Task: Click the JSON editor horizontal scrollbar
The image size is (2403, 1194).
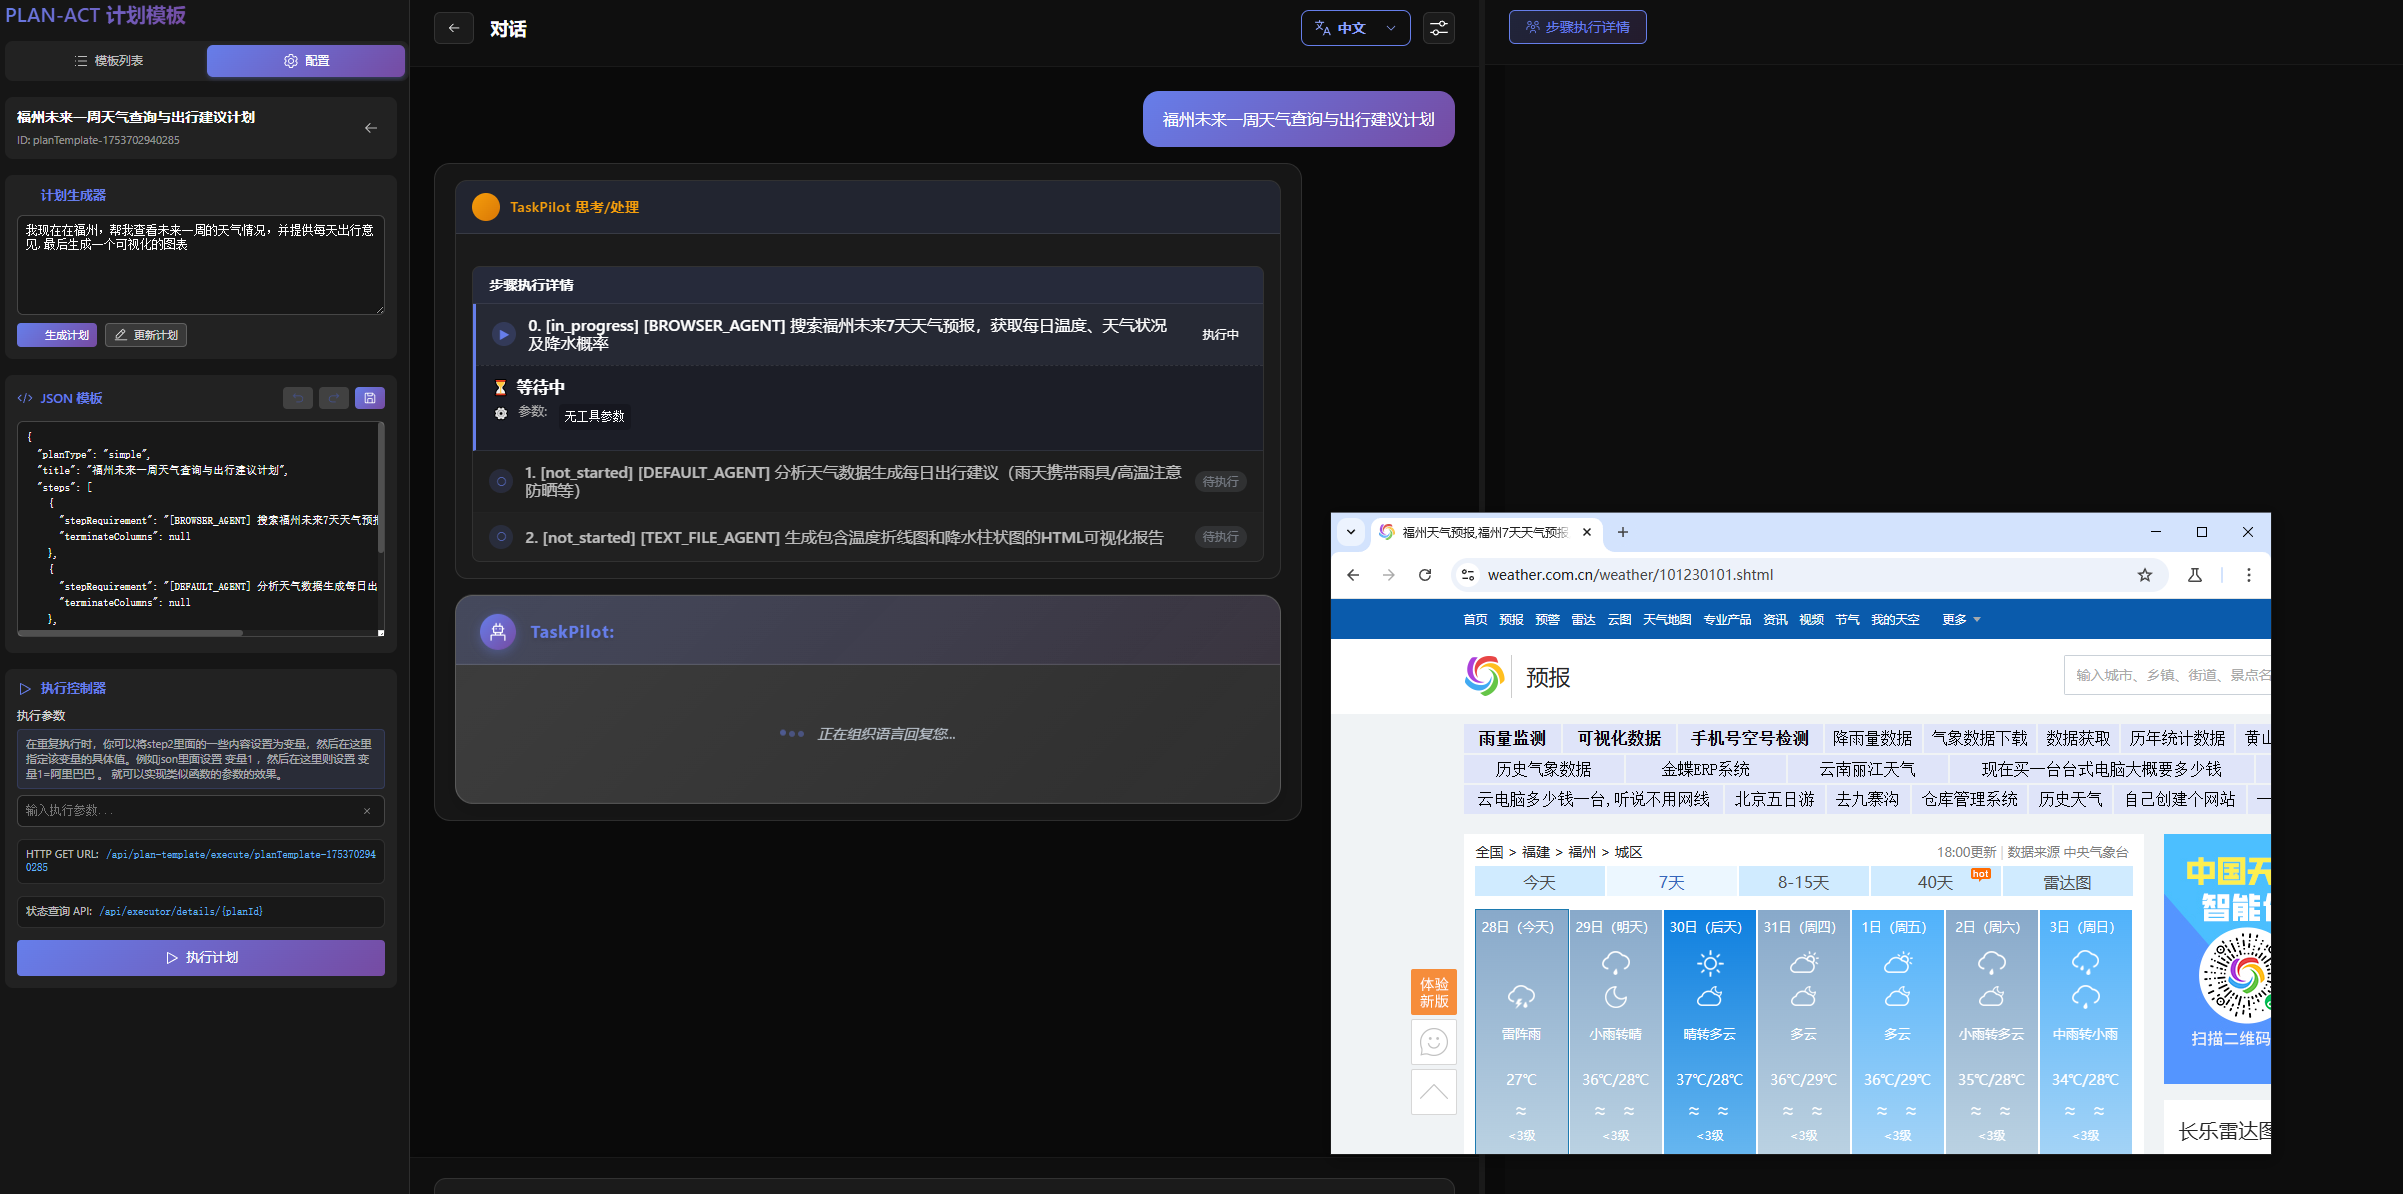Action: 130,633
